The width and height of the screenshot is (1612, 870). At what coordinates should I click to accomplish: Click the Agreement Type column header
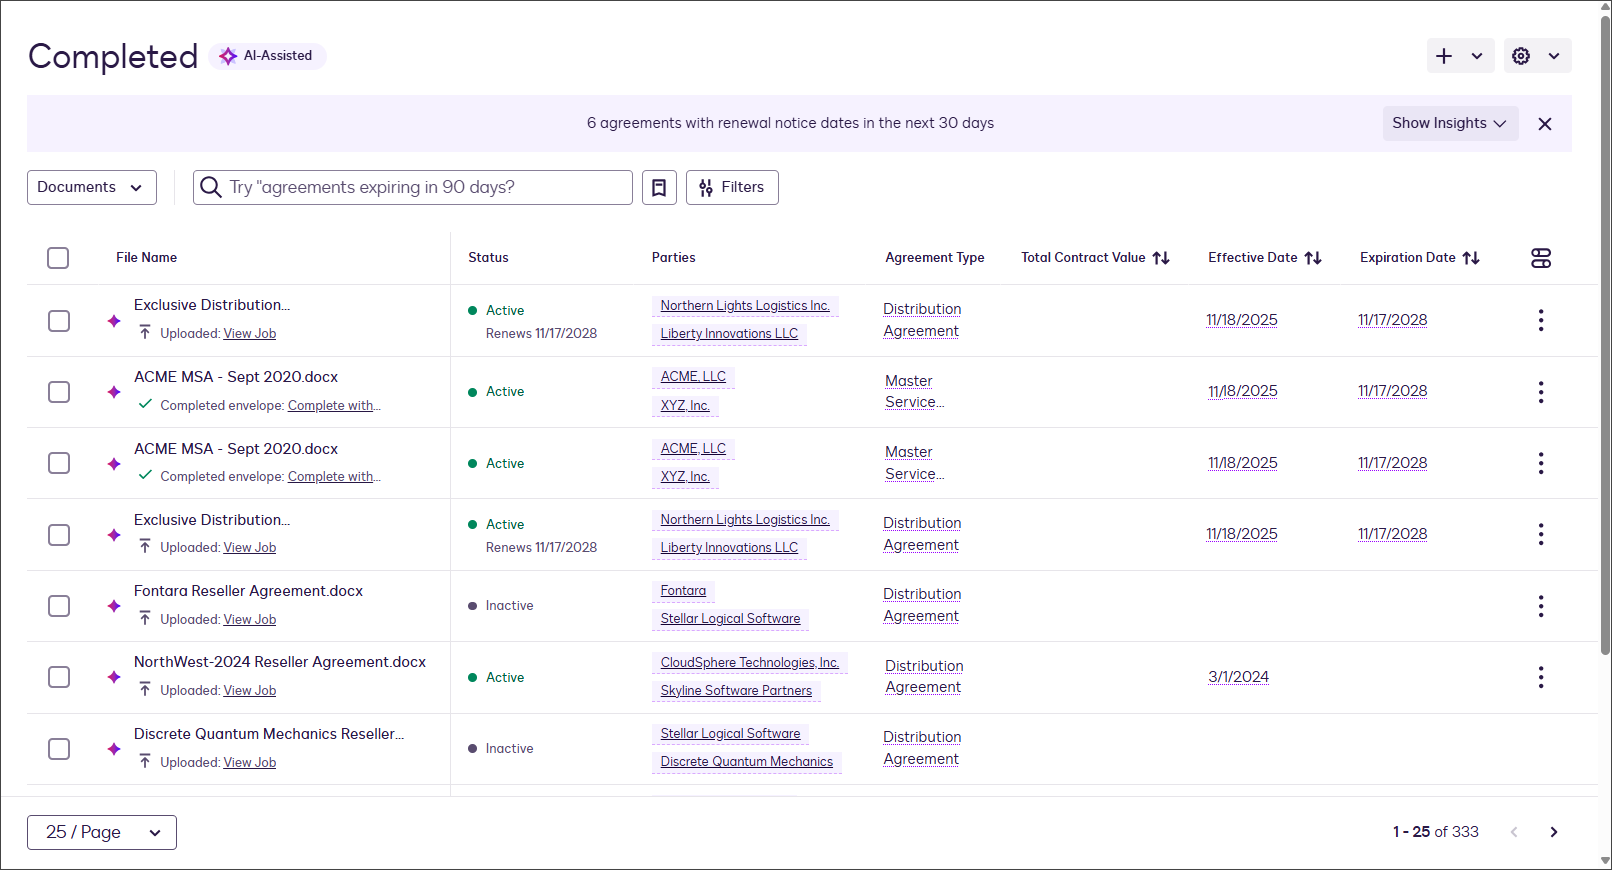(935, 258)
